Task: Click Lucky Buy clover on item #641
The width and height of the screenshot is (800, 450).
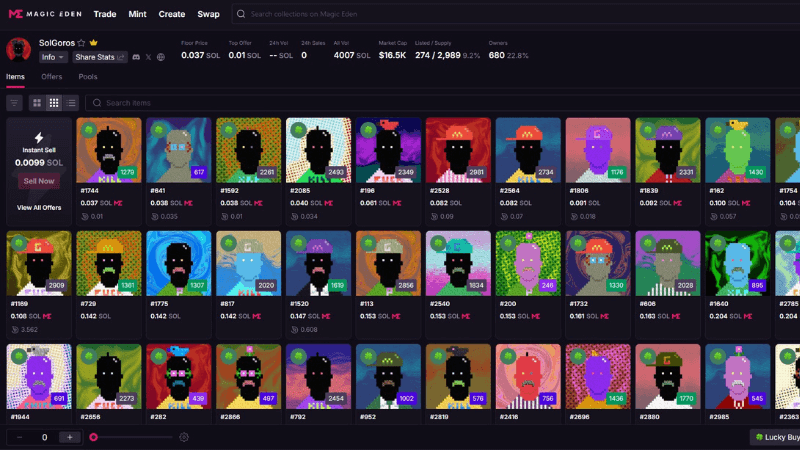Action: 159,130
